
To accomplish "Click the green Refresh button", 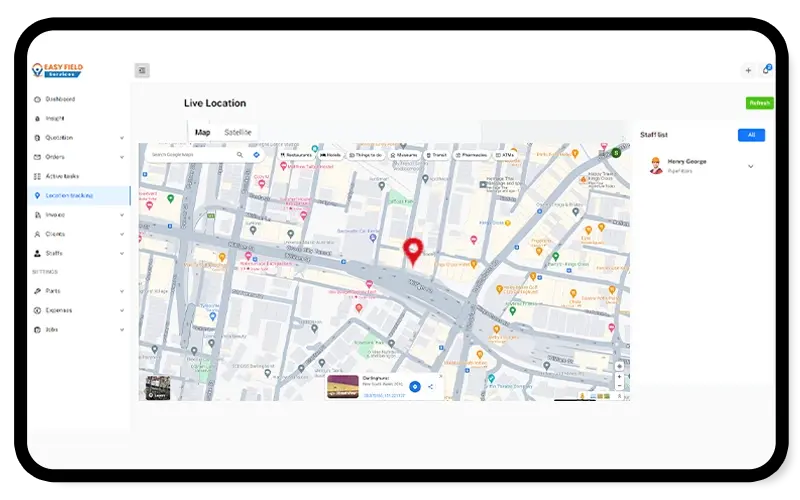I will 760,103.
